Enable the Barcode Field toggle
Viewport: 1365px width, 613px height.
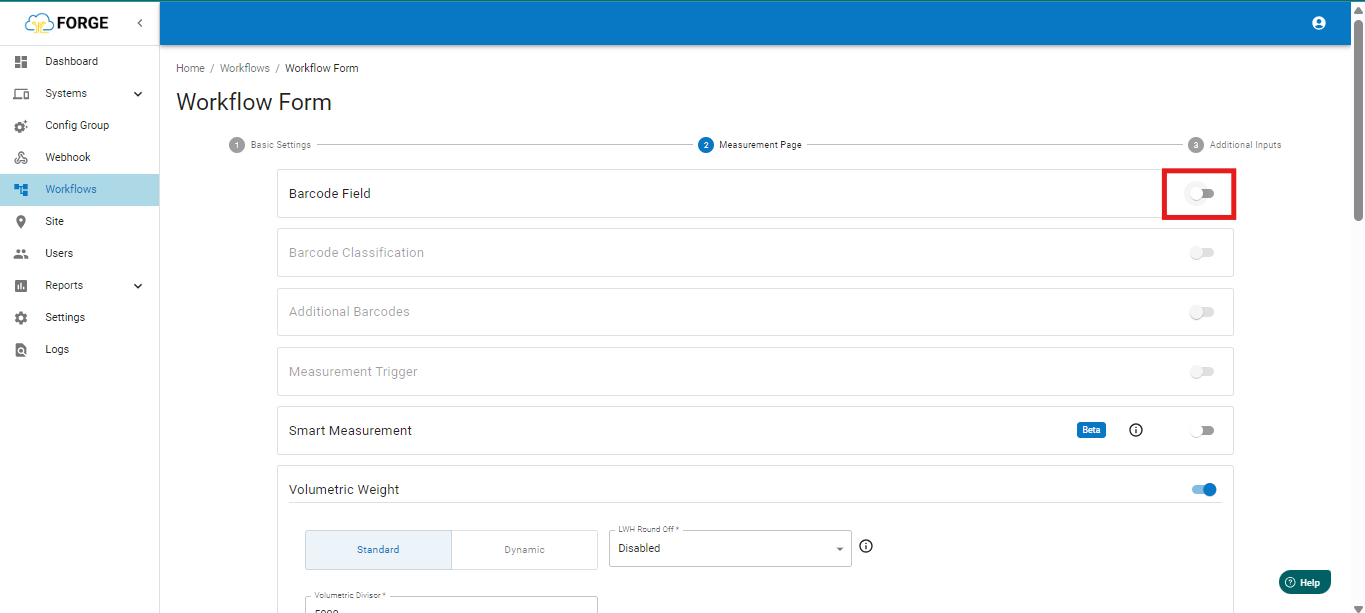tap(1201, 194)
